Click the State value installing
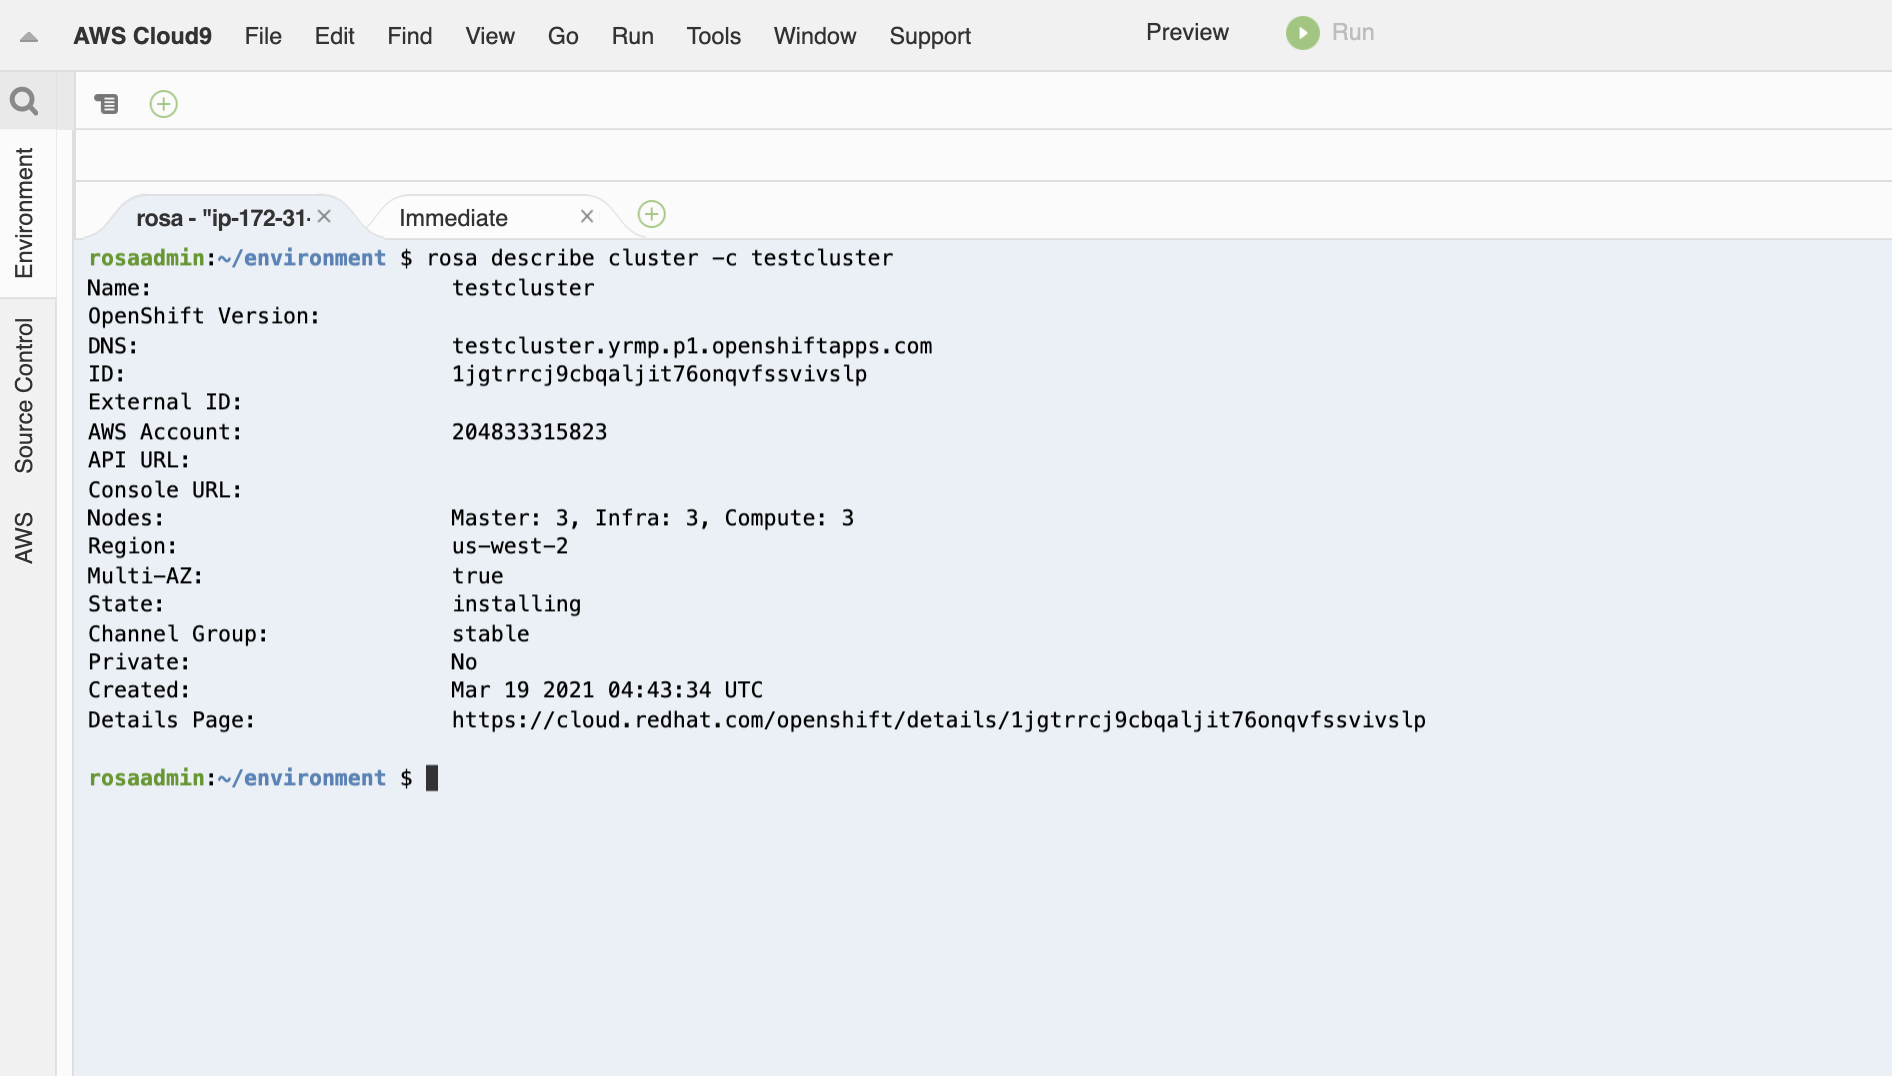This screenshot has height=1076, width=1892. (516, 604)
